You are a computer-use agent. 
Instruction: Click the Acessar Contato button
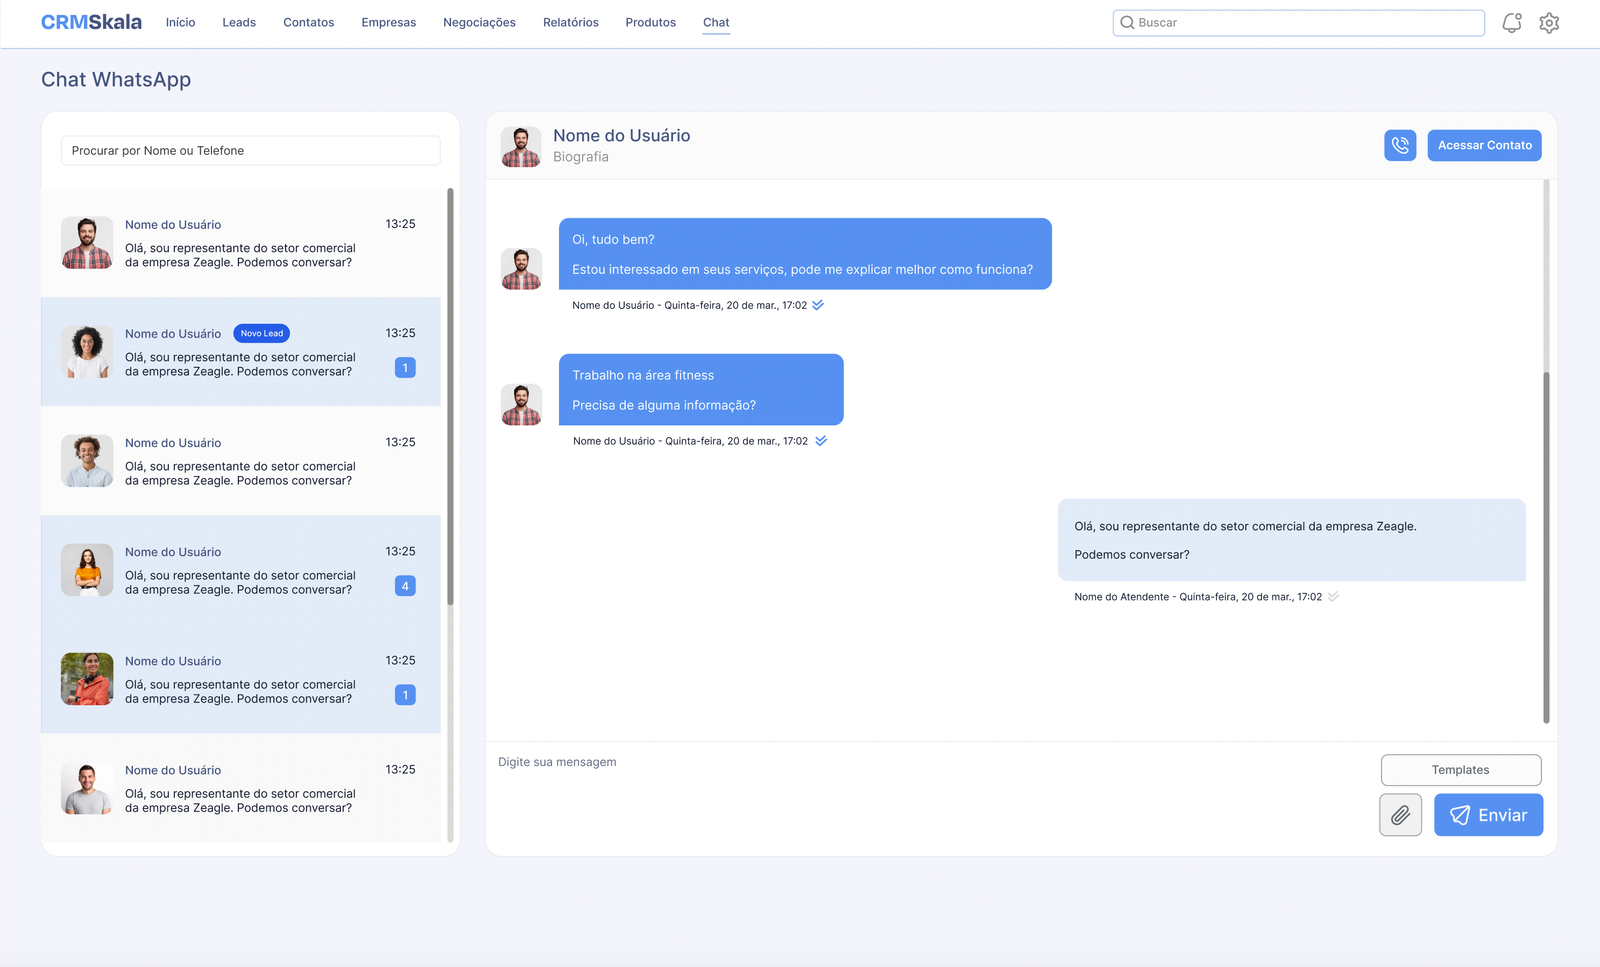[1484, 145]
